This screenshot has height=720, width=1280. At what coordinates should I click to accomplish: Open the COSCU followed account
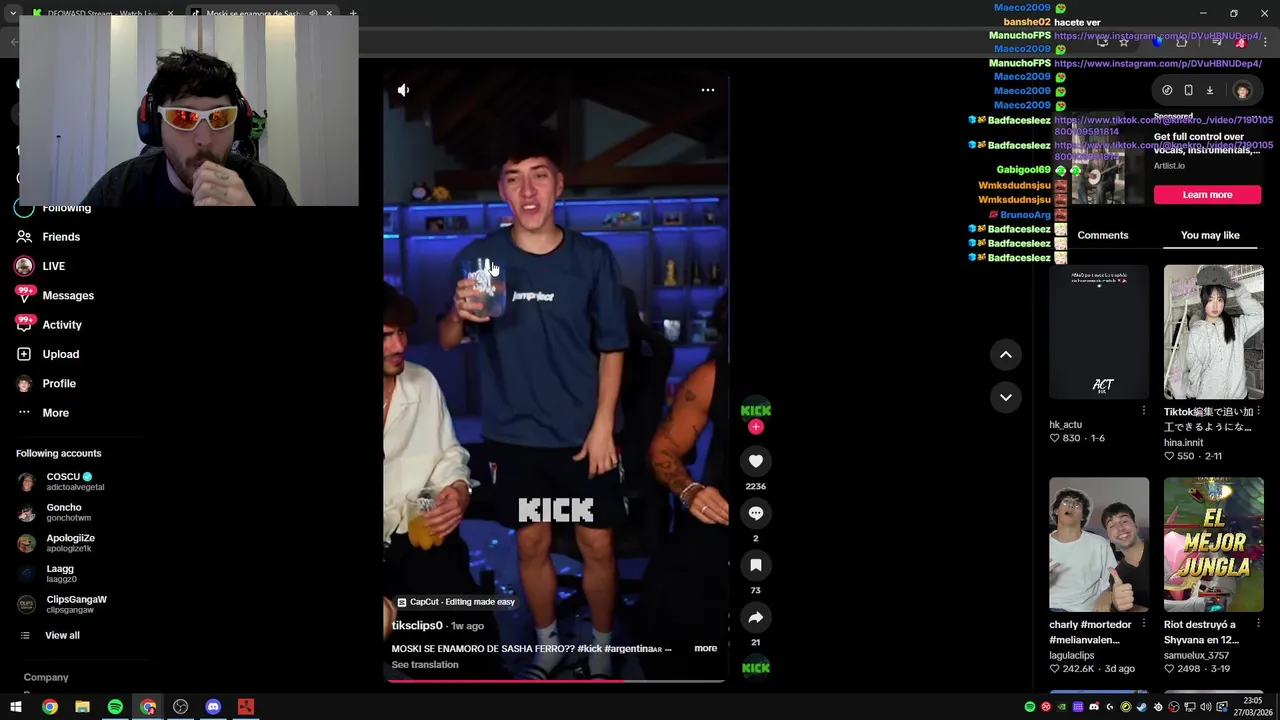[68, 481]
